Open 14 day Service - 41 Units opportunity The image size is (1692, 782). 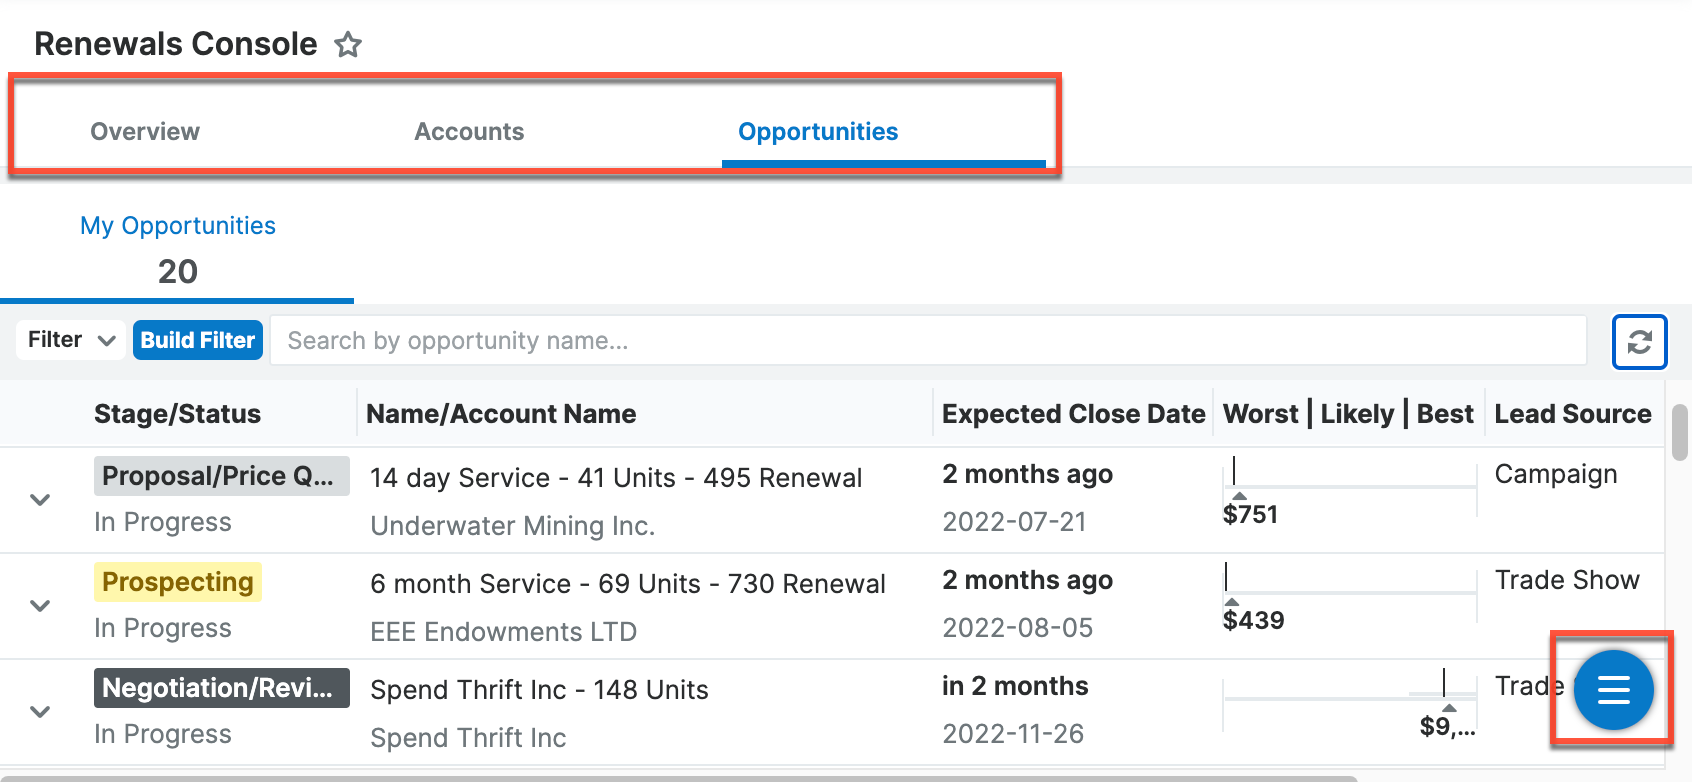coord(616,478)
